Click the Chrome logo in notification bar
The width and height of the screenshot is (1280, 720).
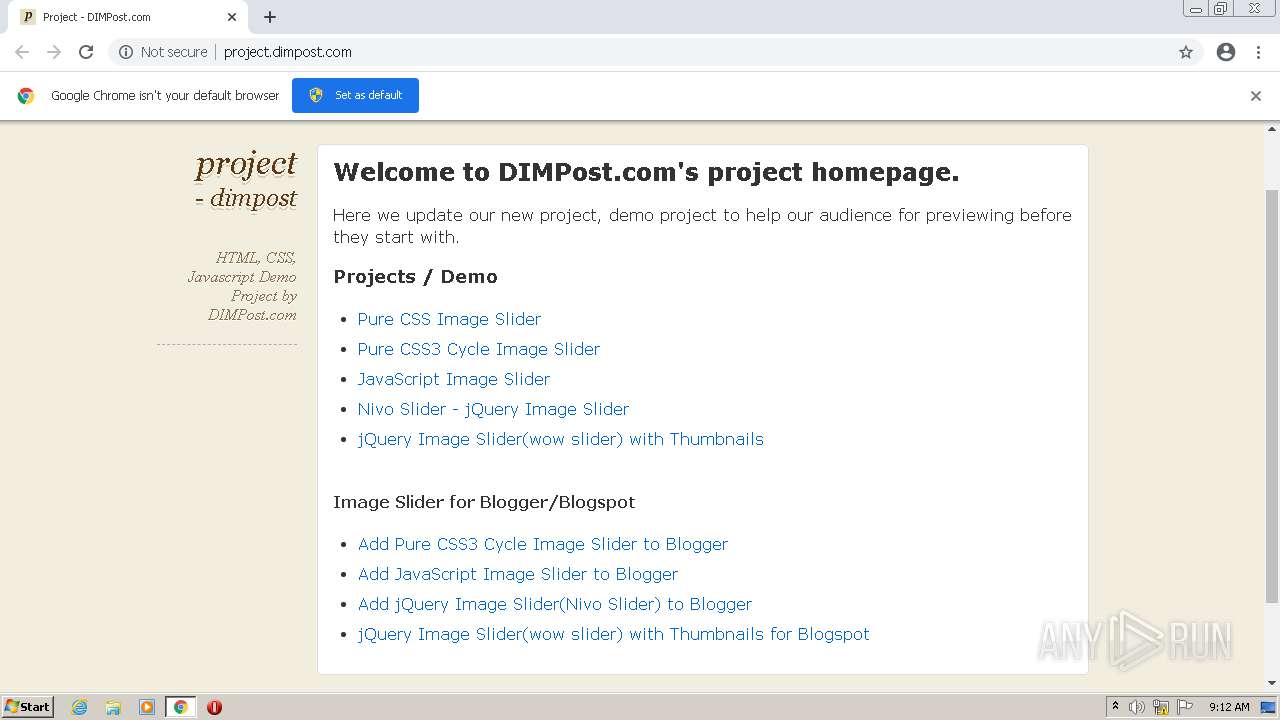point(26,96)
